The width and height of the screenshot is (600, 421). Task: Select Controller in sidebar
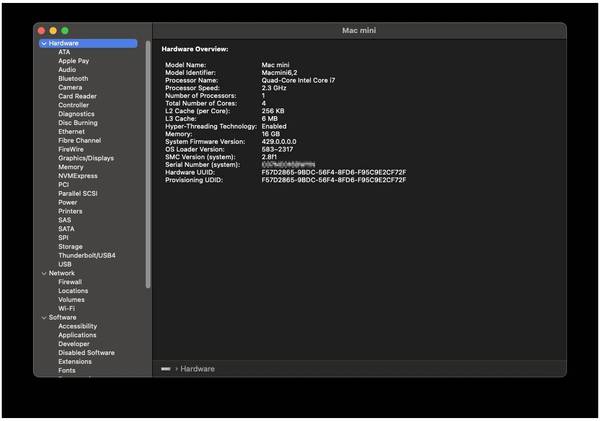click(73, 105)
